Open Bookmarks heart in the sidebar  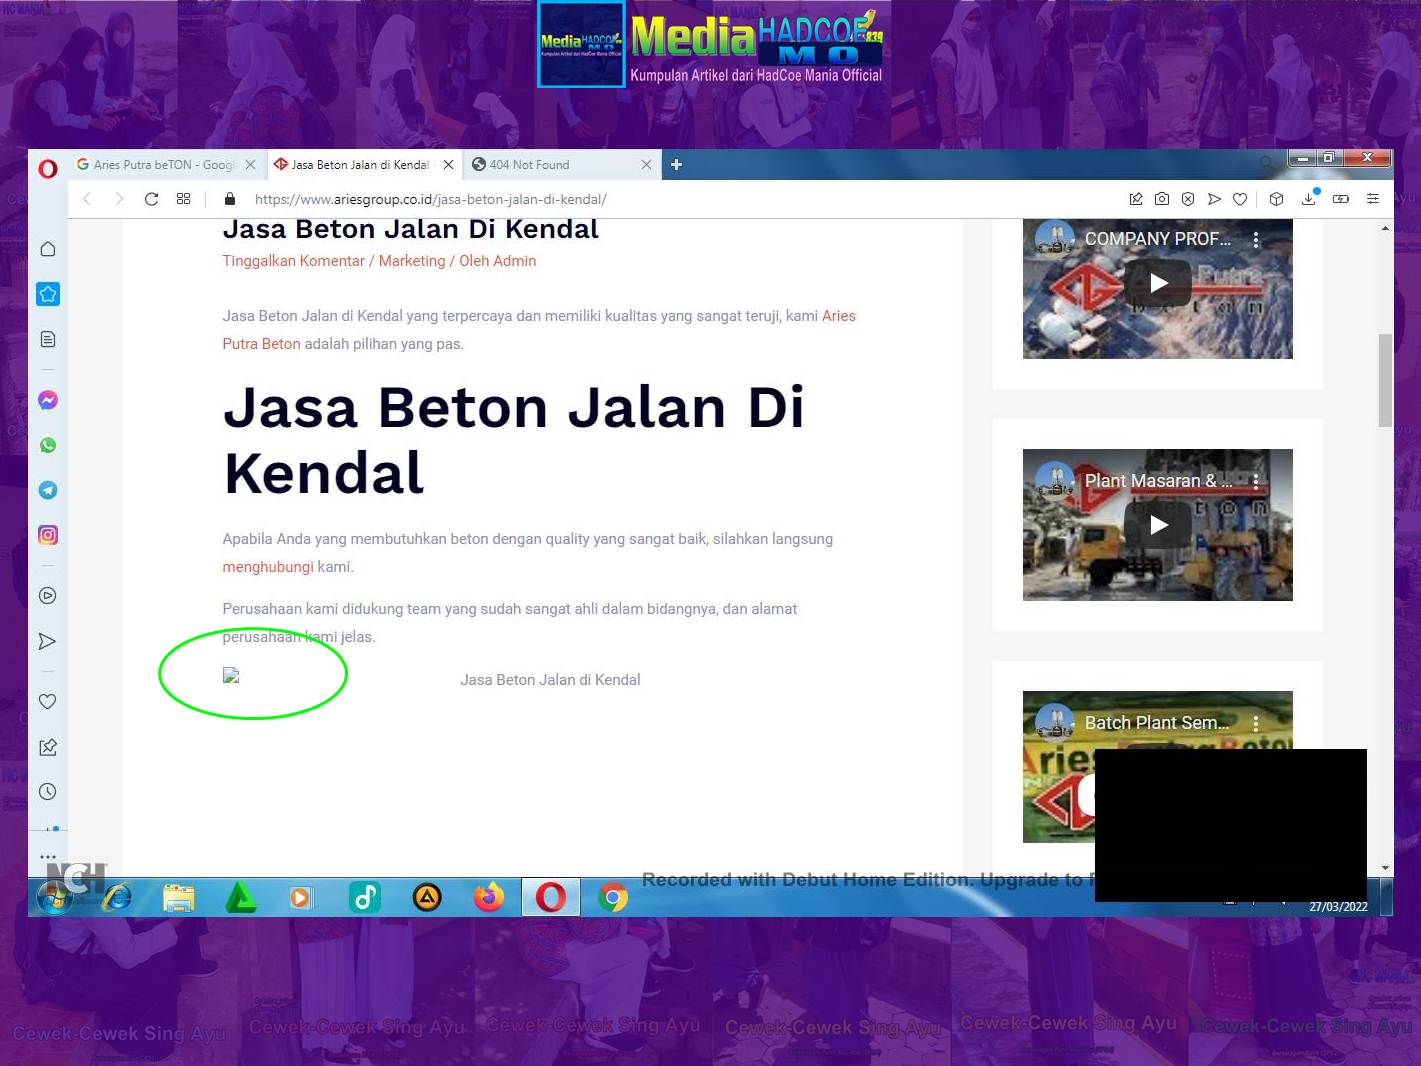pos(47,701)
